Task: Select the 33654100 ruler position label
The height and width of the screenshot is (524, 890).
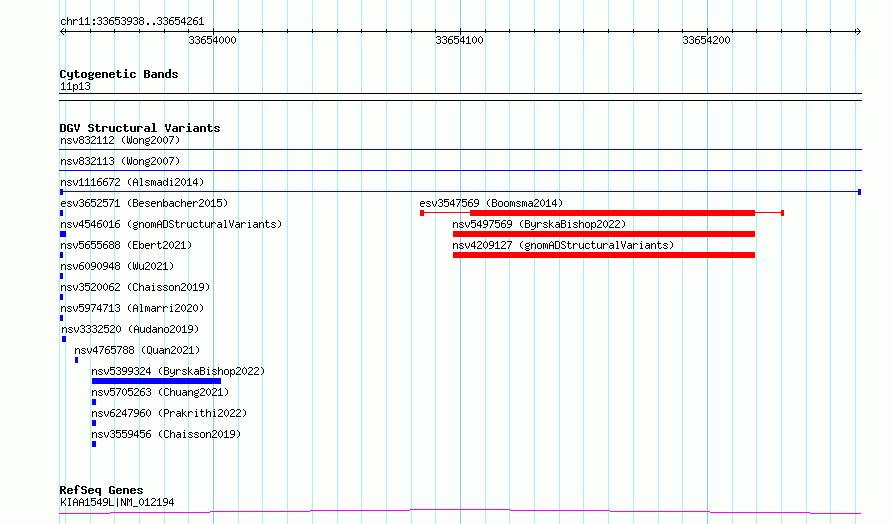Action: (x=459, y=40)
